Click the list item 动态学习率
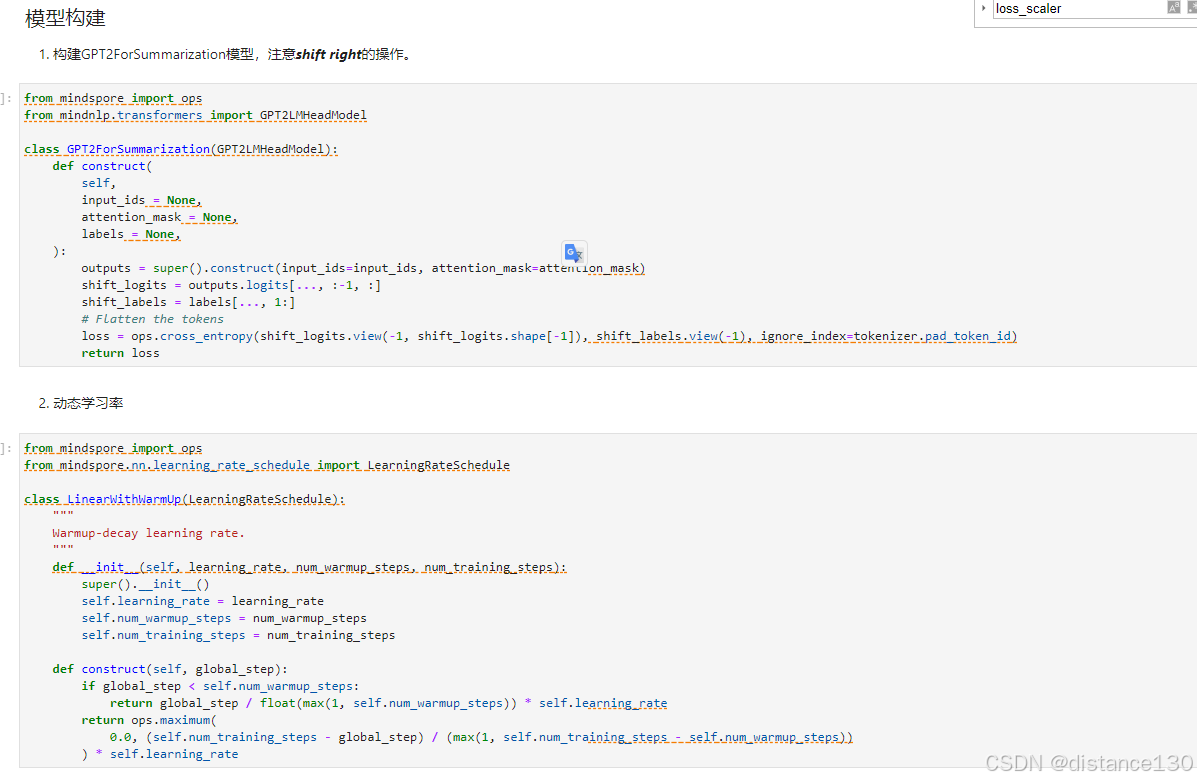This screenshot has width=1197, height=783. [88, 403]
